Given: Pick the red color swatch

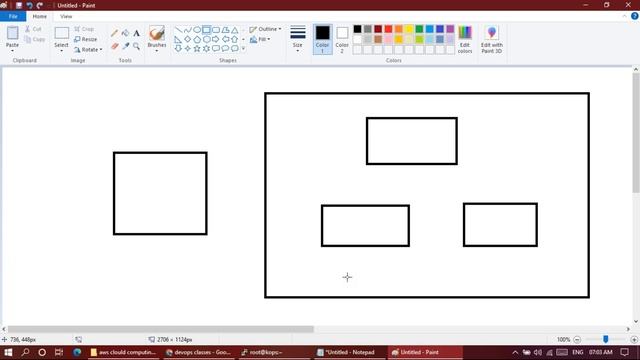Looking at the screenshot, I should pyautogui.click(x=388, y=29).
